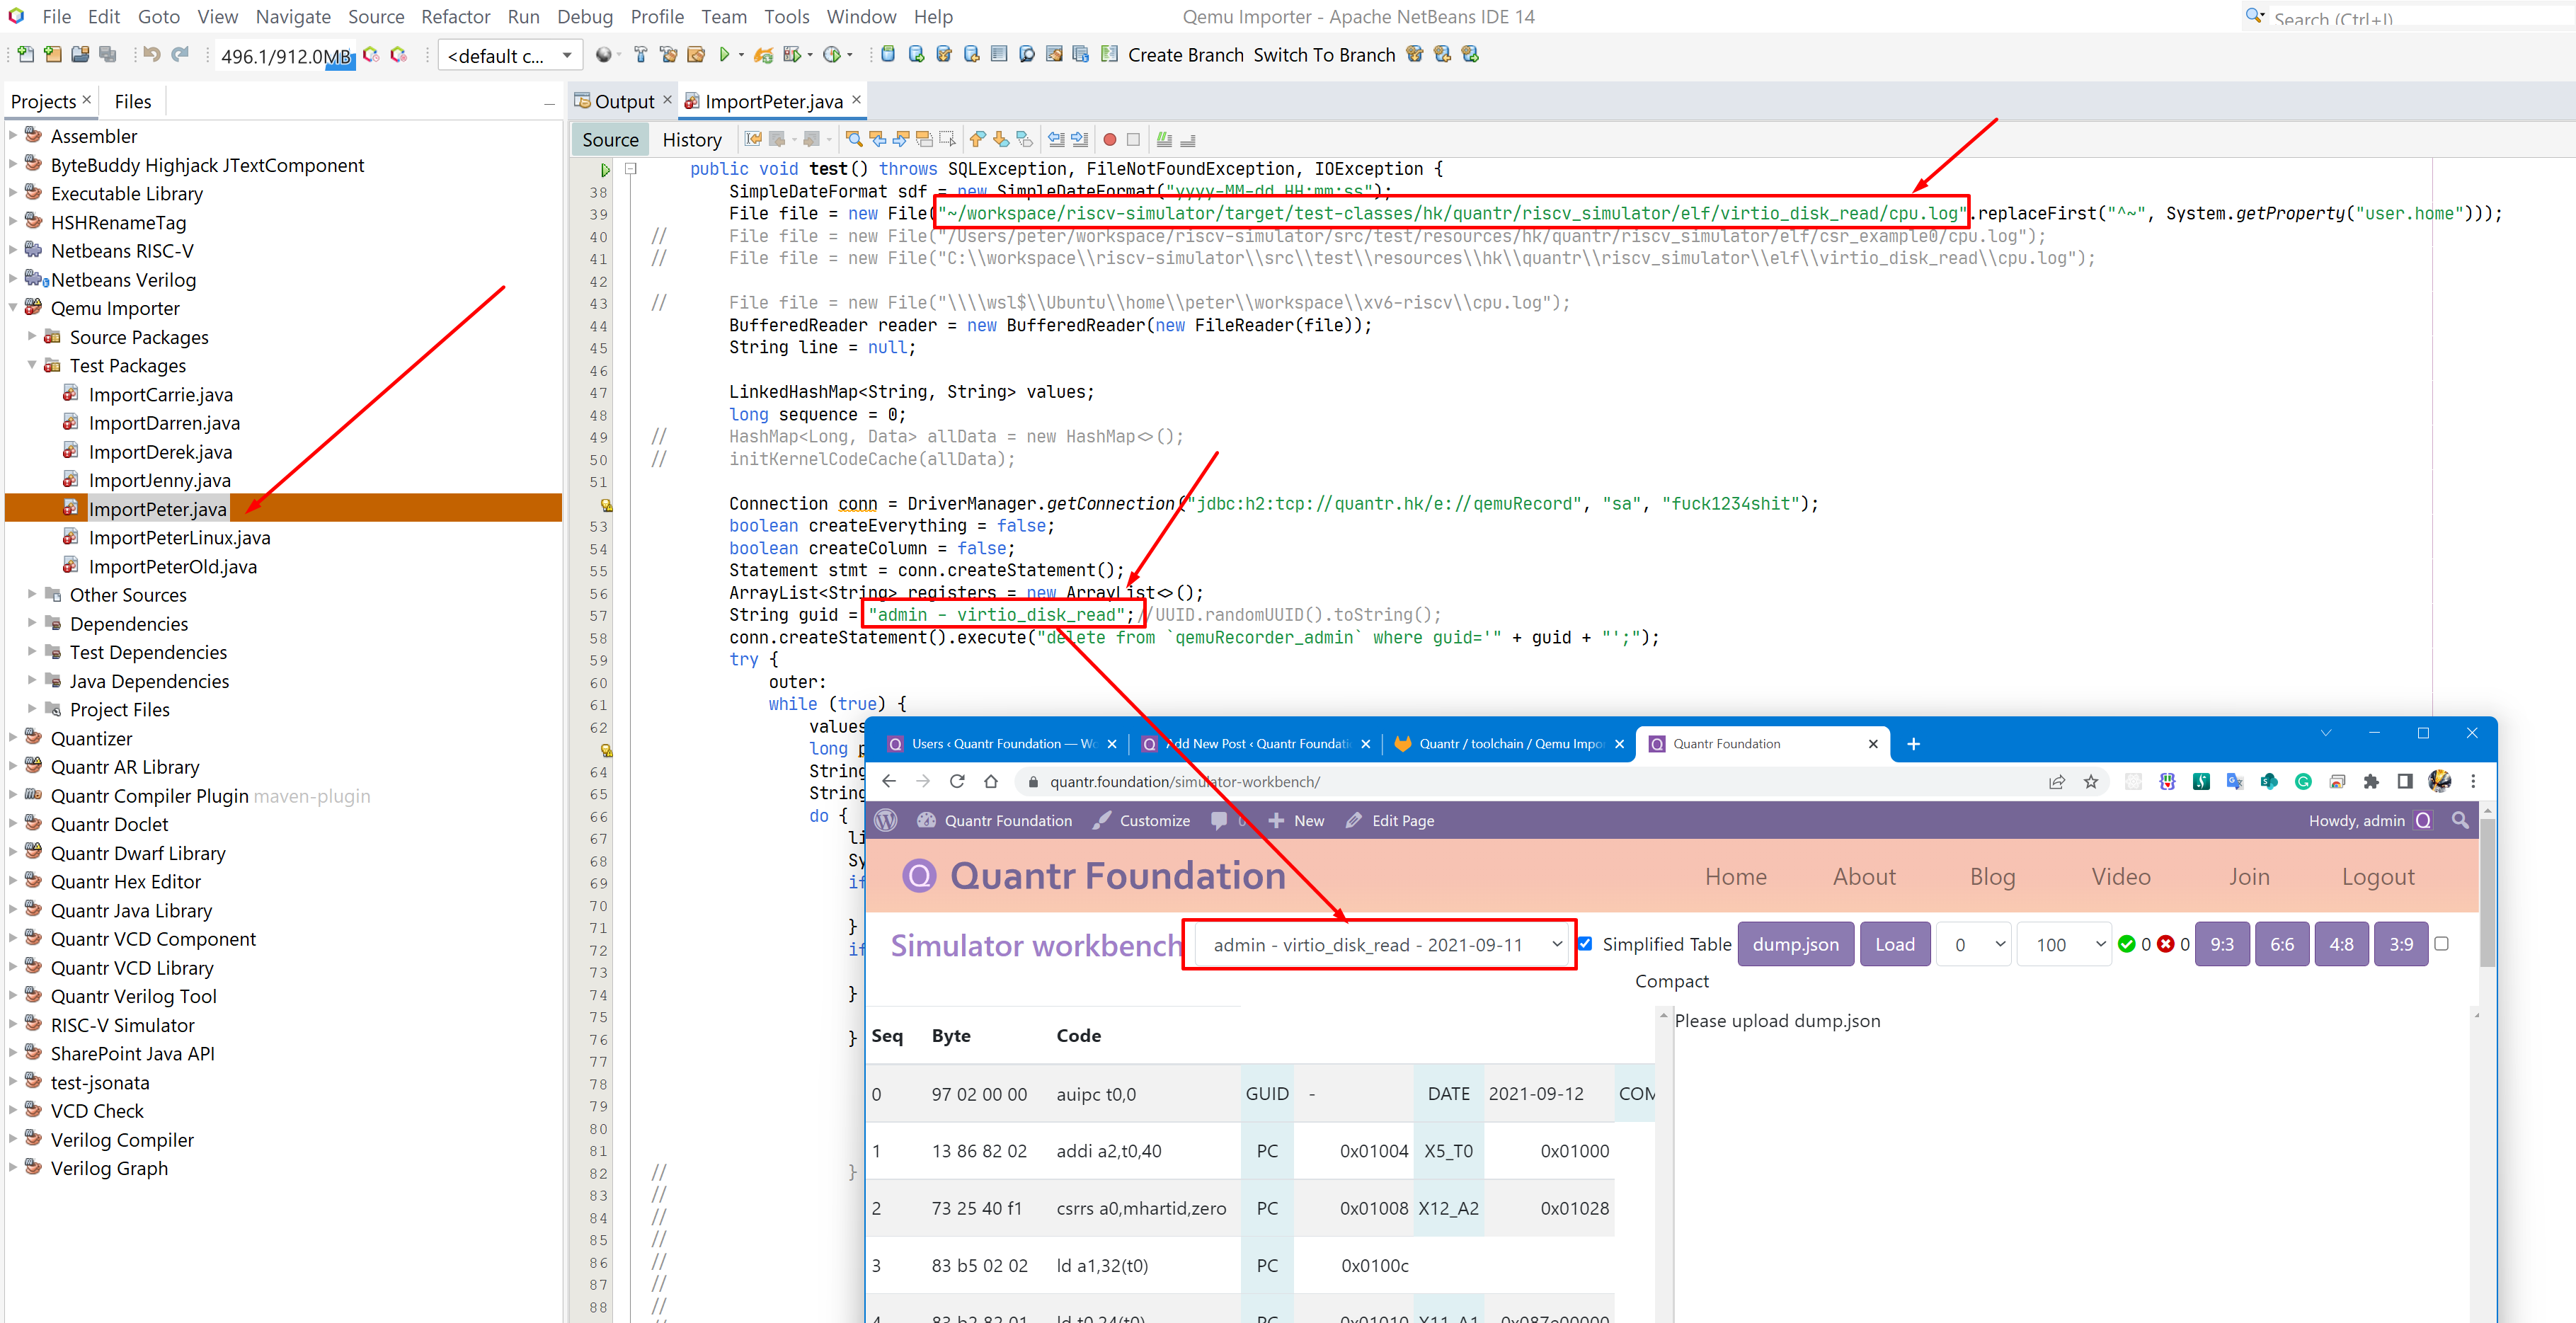Image resolution: width=2576 pixels, height=1323 pixels.
Task: Click the dump.json button
Action: [x=1795, y=944]
